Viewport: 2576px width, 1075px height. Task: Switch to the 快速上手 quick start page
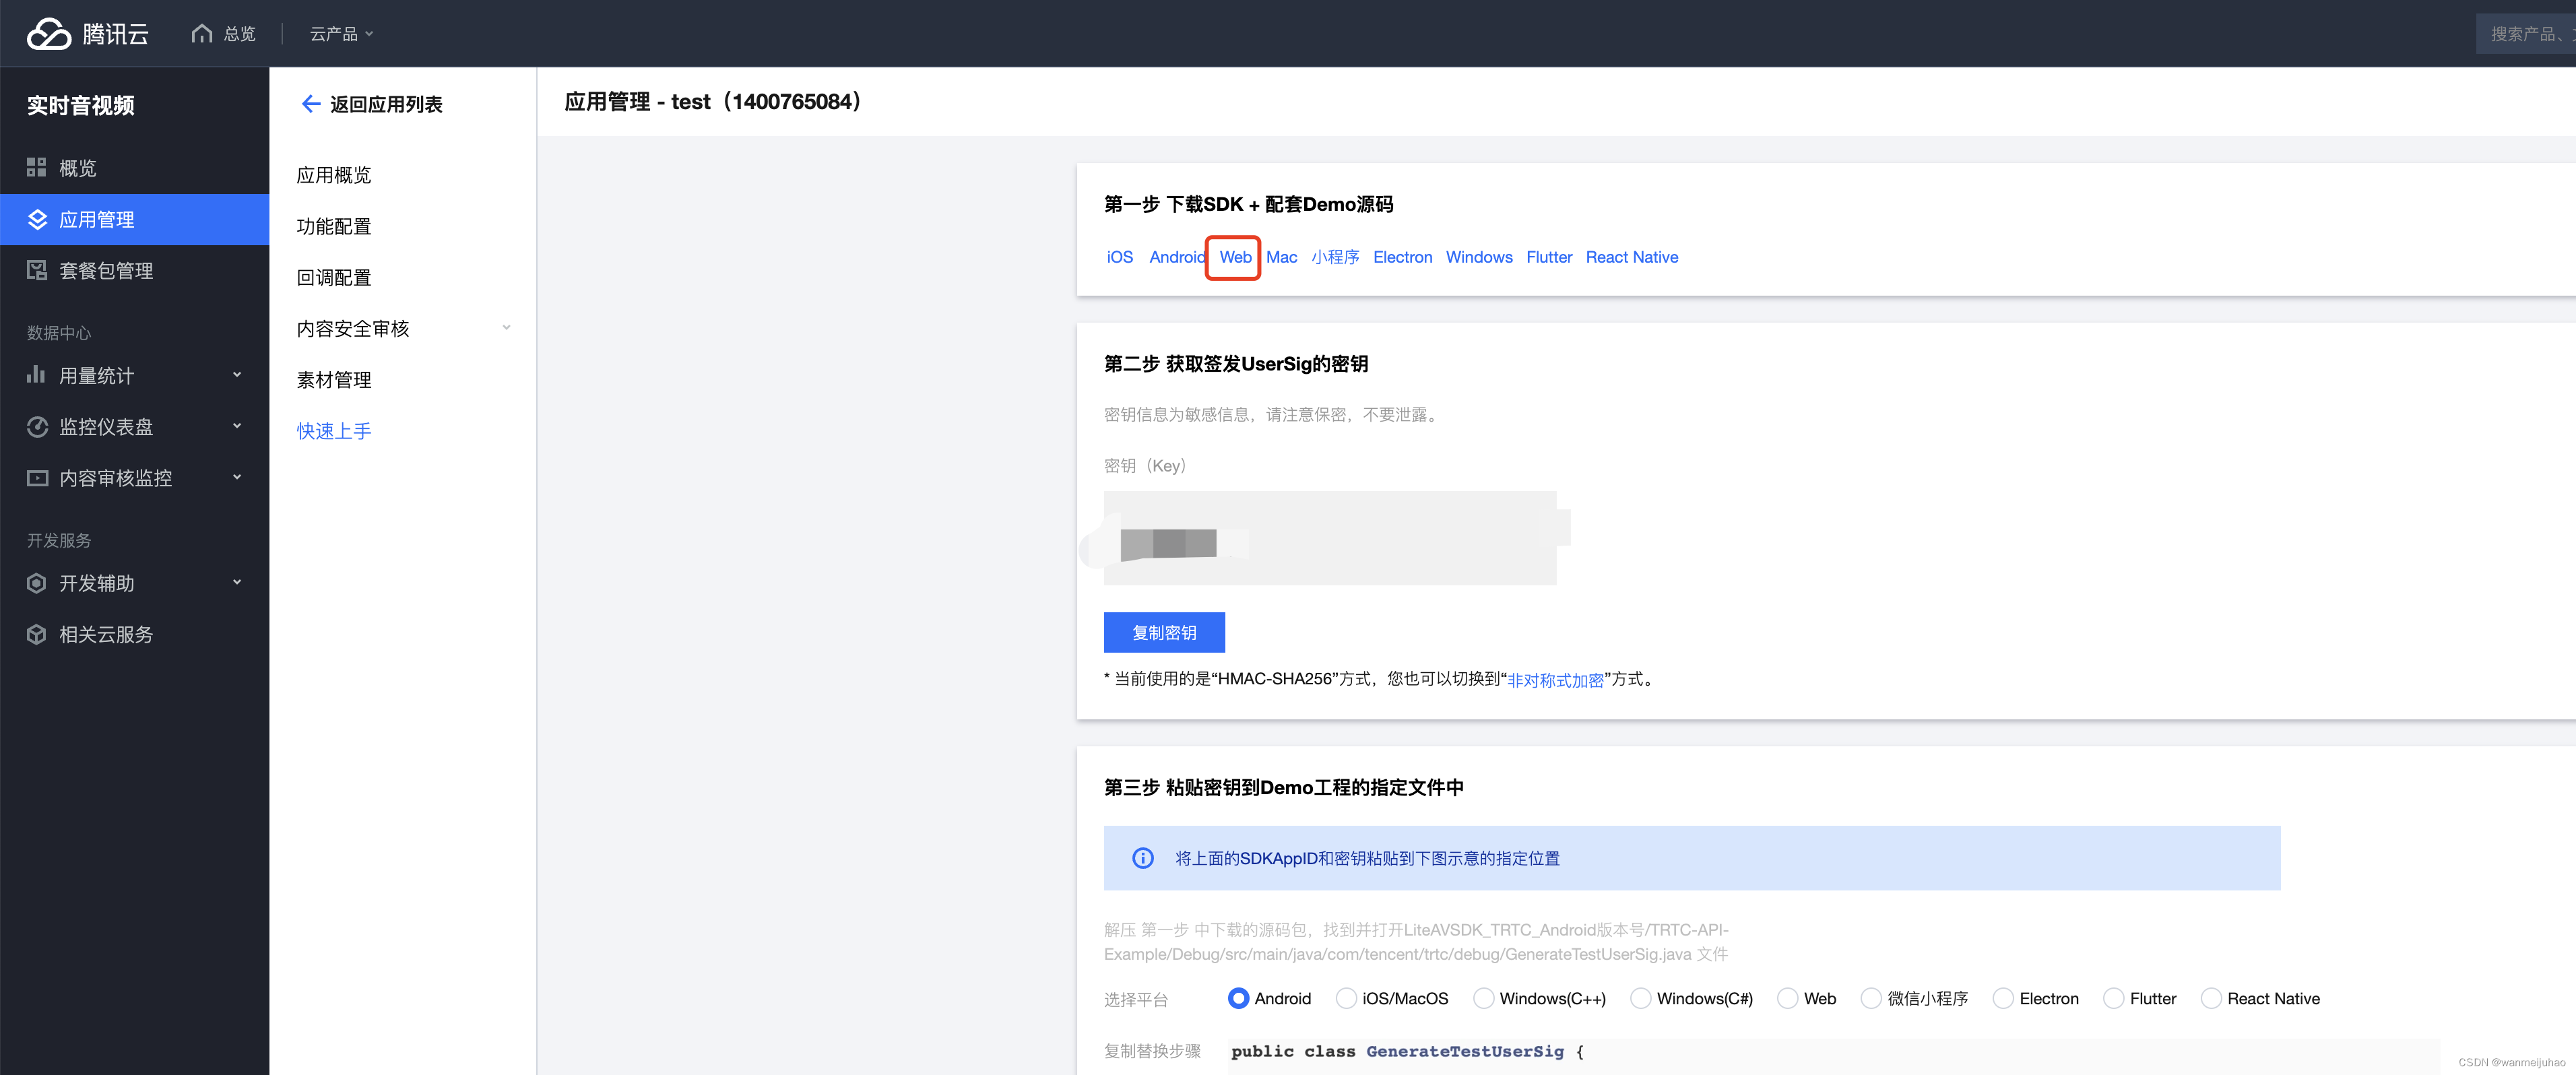[334, 430]
